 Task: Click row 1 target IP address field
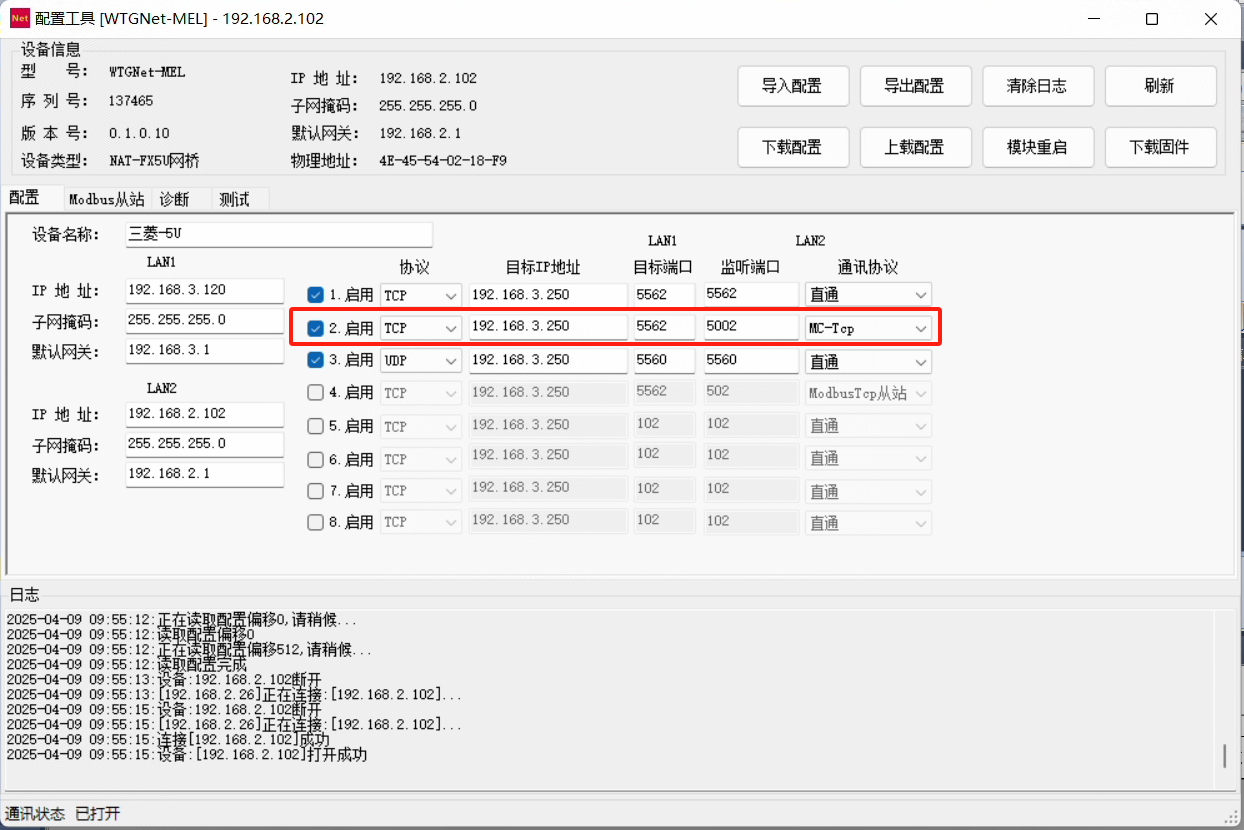point(548,294)
